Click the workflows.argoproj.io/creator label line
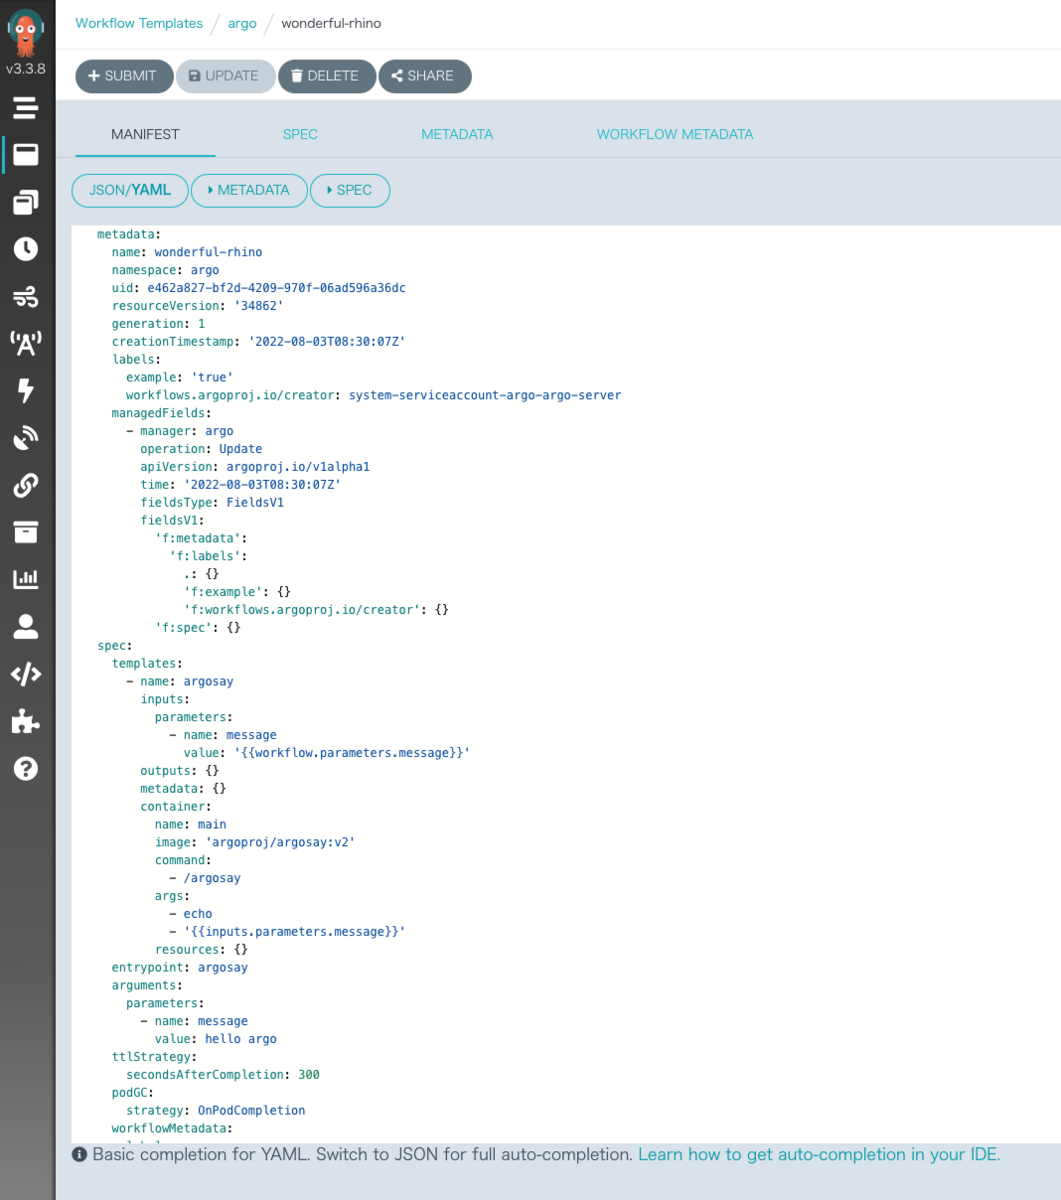 (x=373, y=395)
